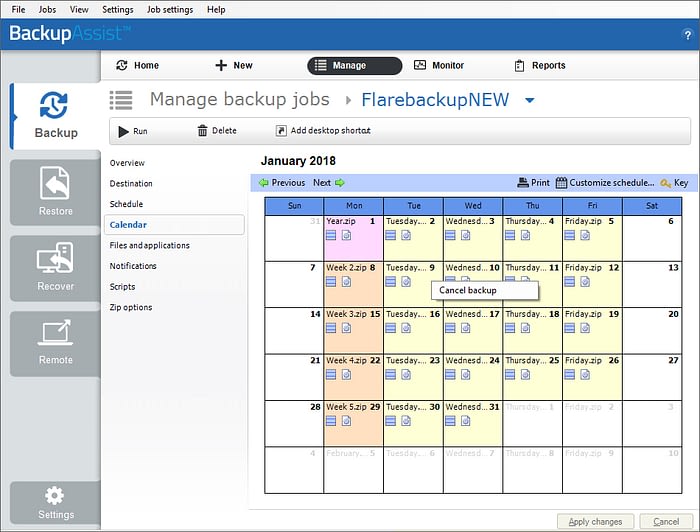Select the Friday.zip entry on January 19

point(583,314)
